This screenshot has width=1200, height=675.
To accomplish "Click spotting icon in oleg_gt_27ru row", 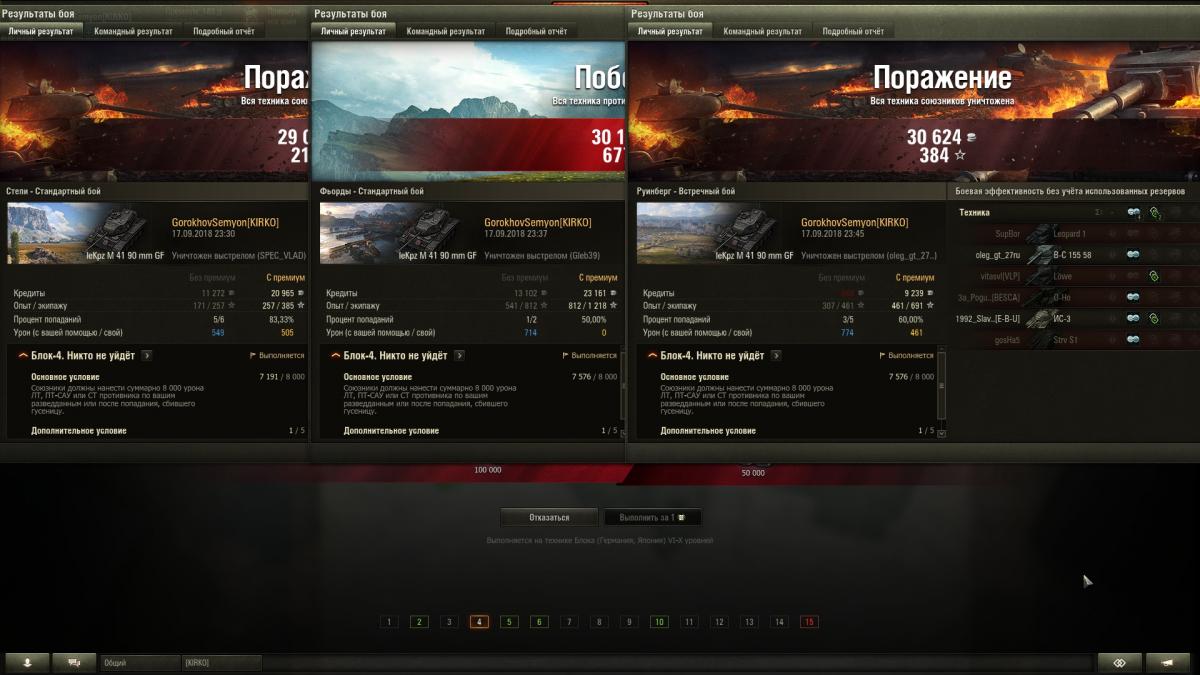I will point(1134,254).
